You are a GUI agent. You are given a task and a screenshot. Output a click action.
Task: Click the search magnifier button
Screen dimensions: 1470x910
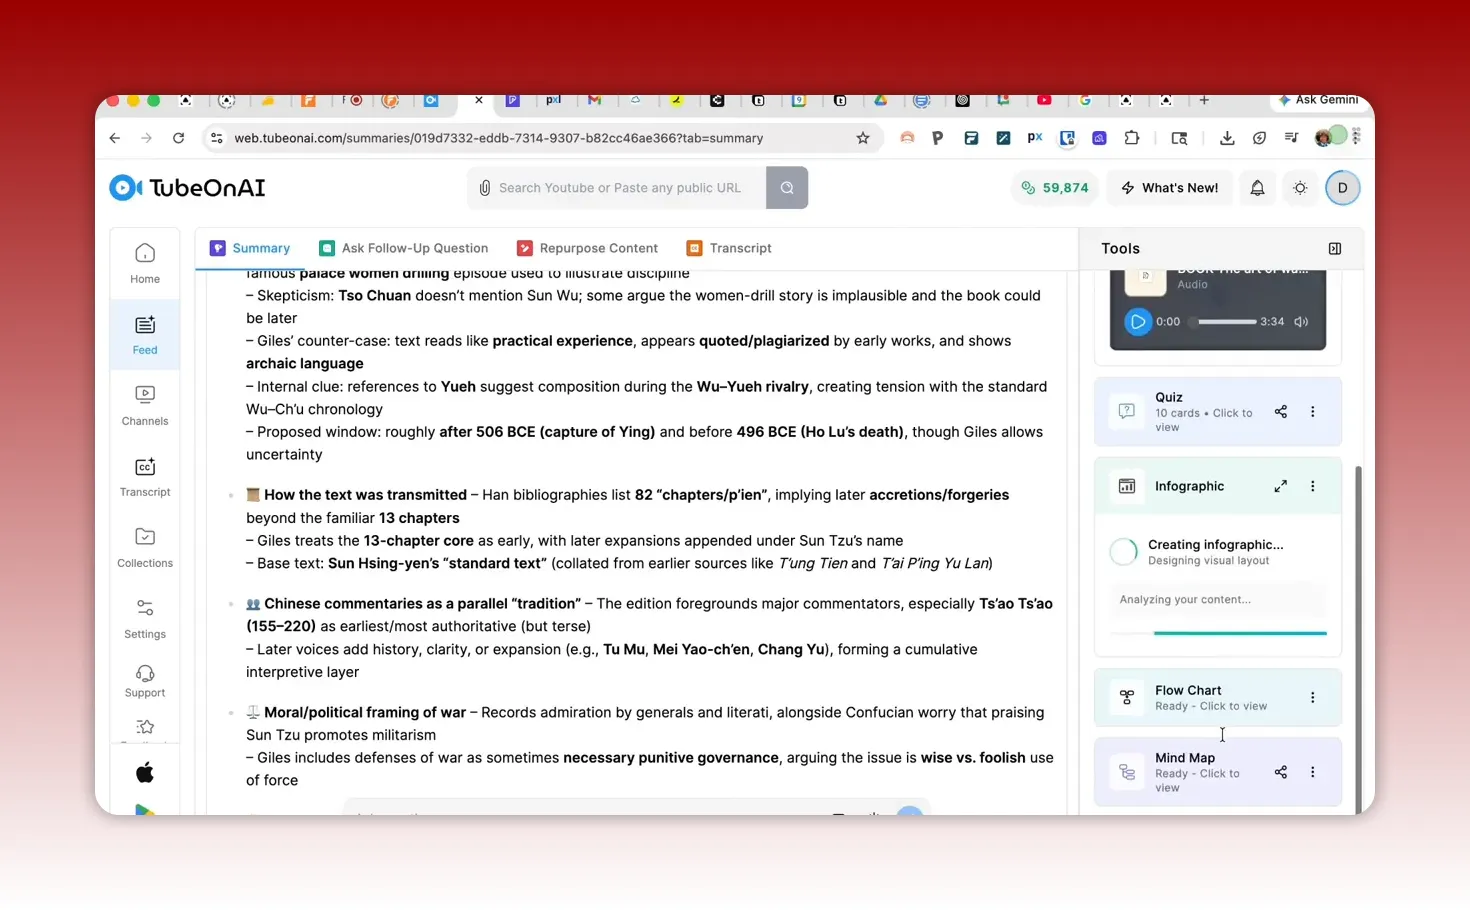tap(787, 188)
